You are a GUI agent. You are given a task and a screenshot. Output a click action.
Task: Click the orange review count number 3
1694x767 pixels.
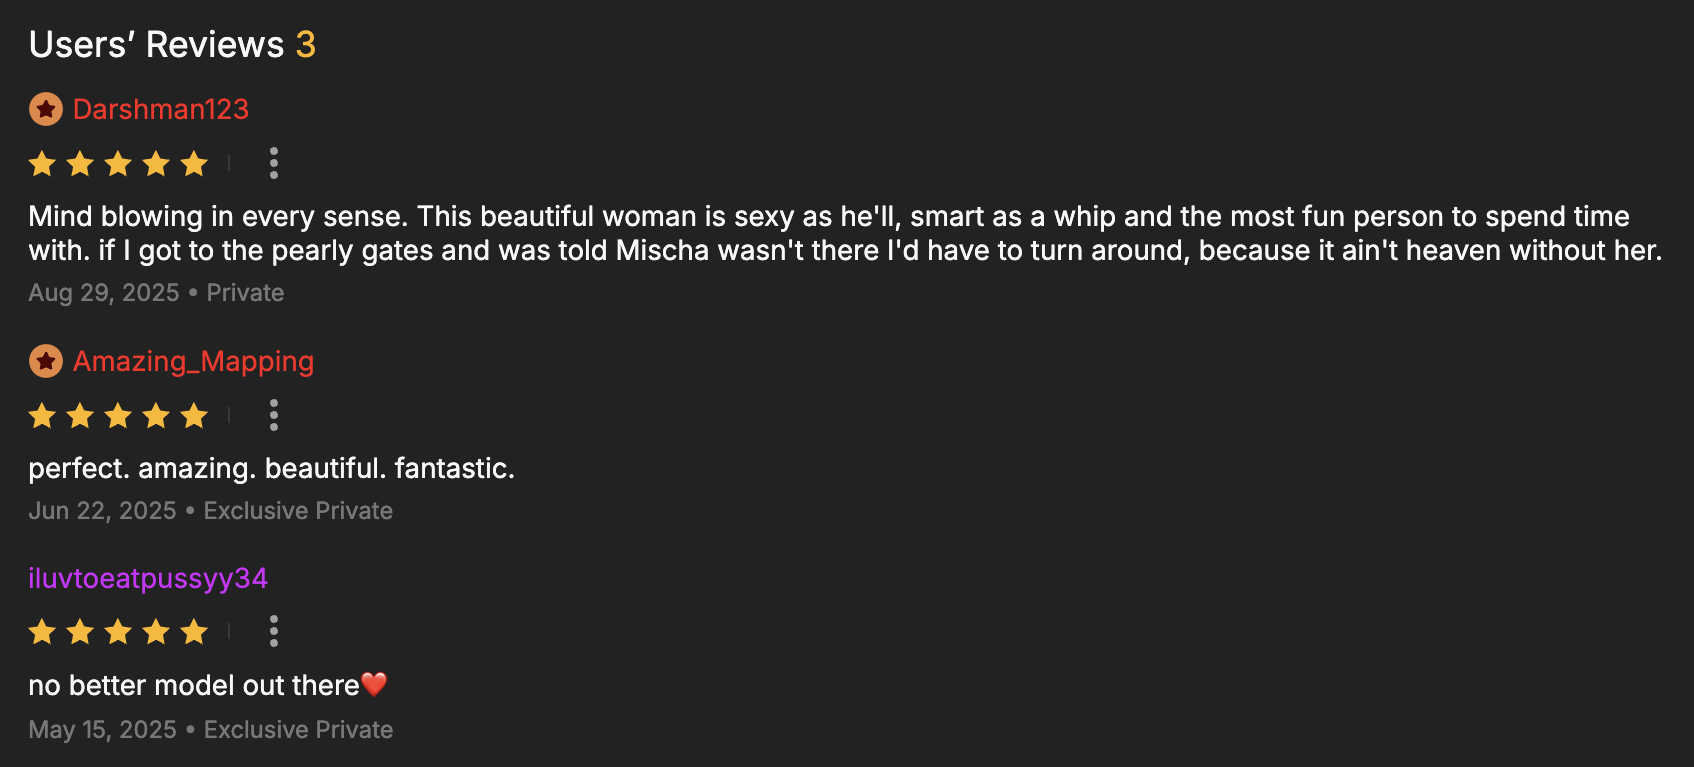[305, 45]
